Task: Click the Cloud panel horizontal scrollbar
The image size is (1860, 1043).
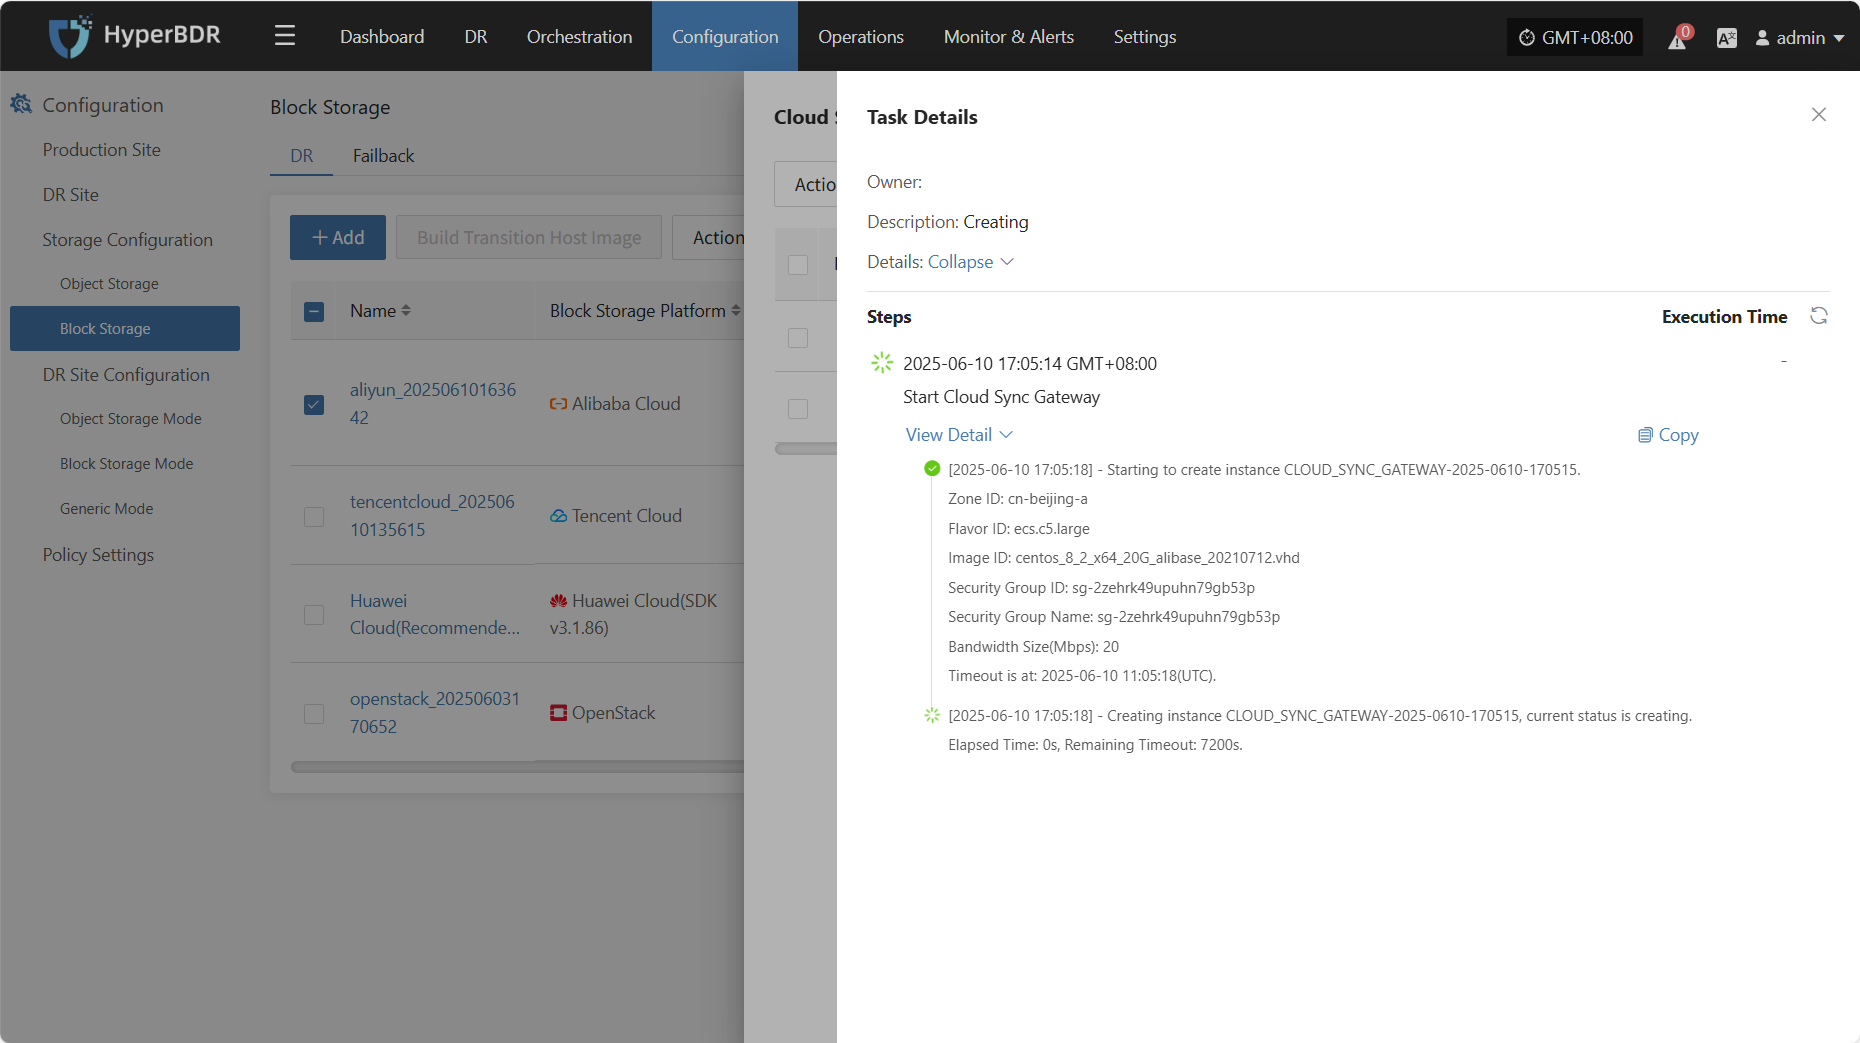Action: coord(806,449)
